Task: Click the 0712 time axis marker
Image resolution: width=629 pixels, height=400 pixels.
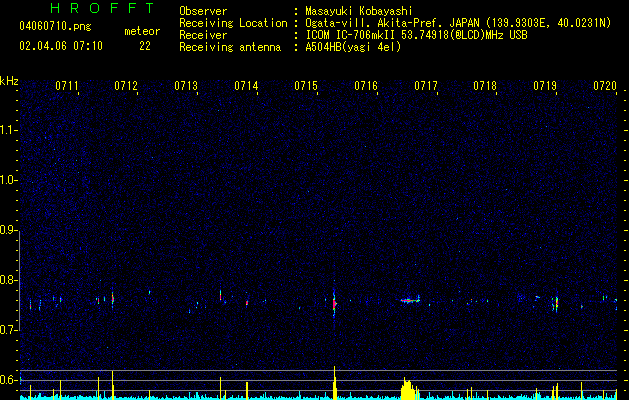Action: [126, 86]
